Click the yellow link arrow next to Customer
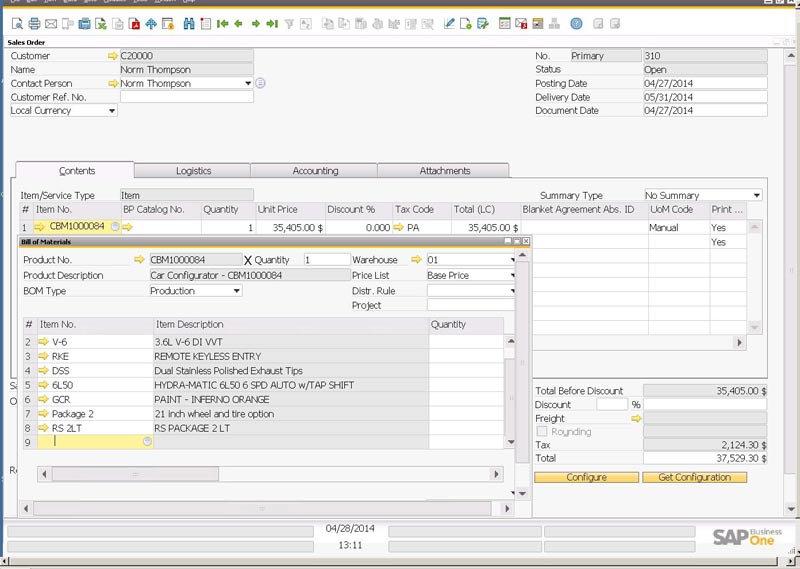This screenshot has width=800, height=569. tap(113, 56)
